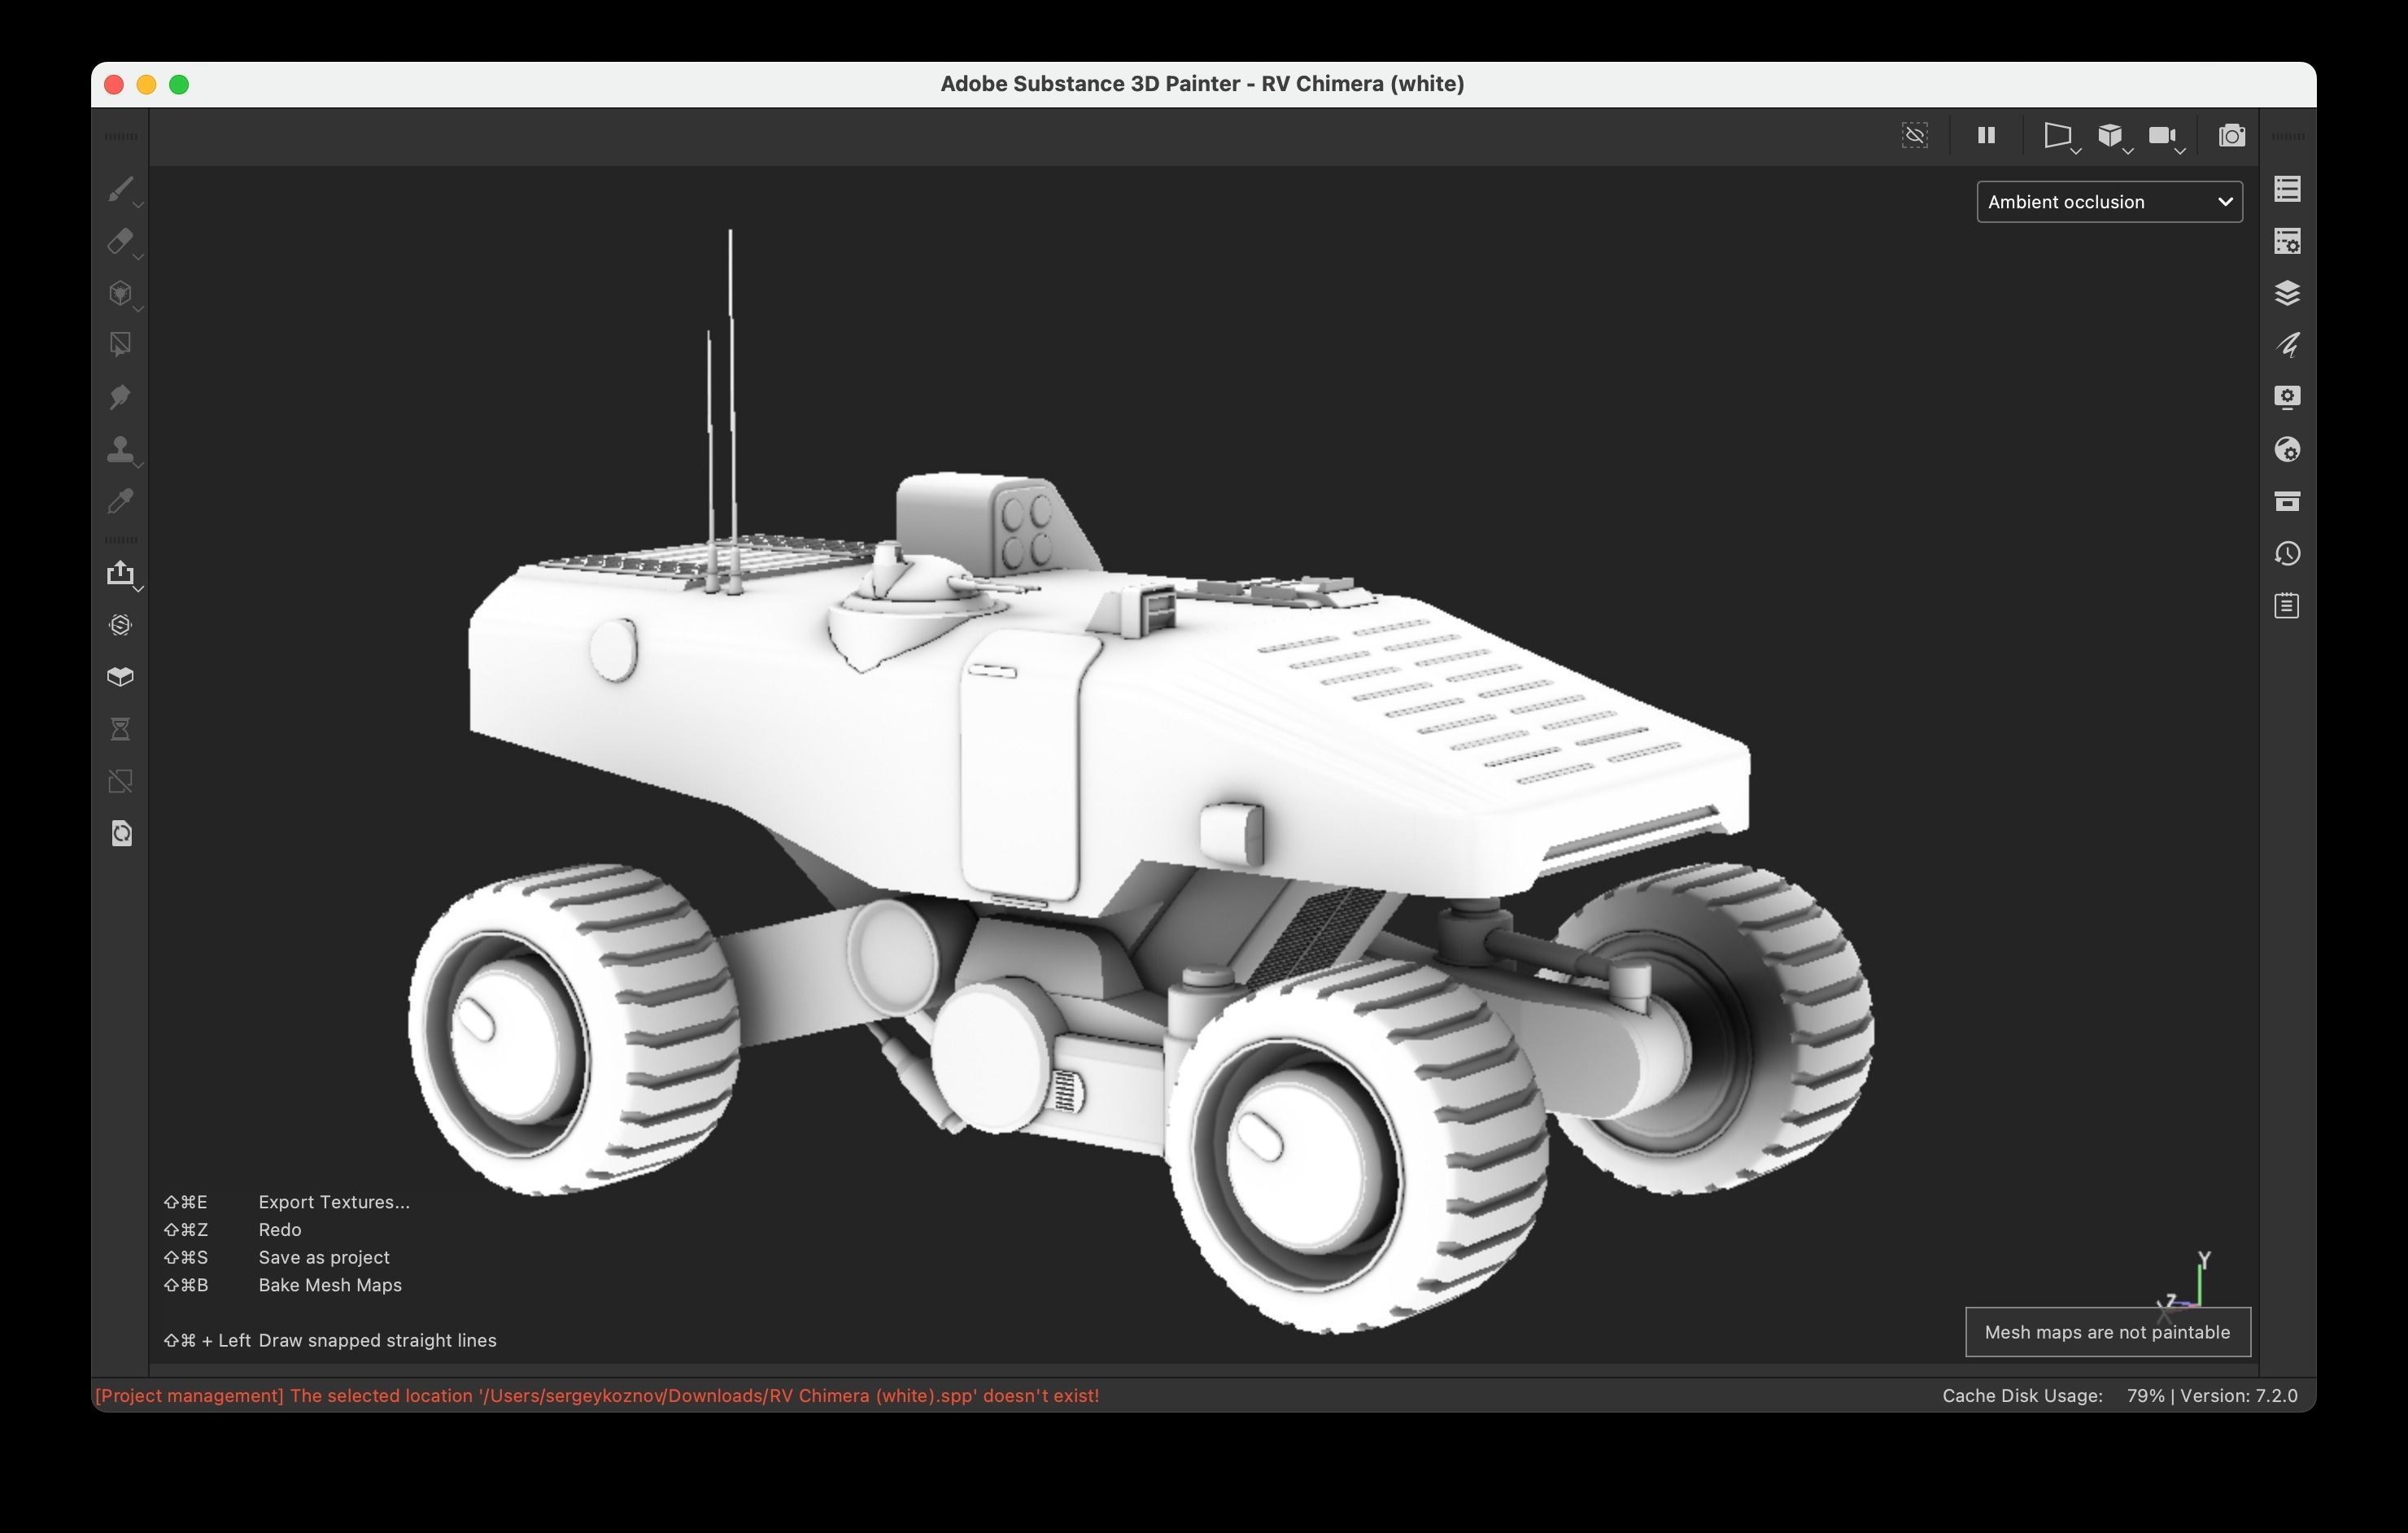This screenshot has height=1533, width=2408.
Task: Open the 3D cube view mode dropdown
Action: pos(2113,136)
